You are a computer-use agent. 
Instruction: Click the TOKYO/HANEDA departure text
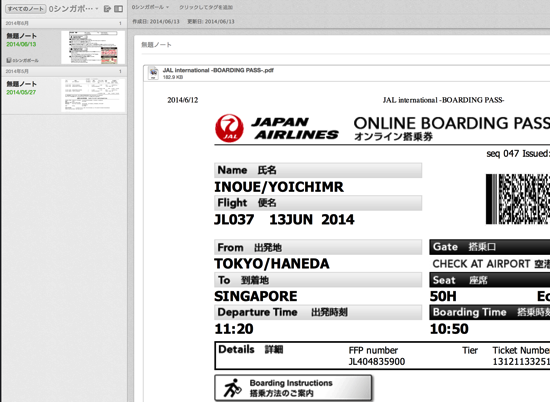click(272, 264)
